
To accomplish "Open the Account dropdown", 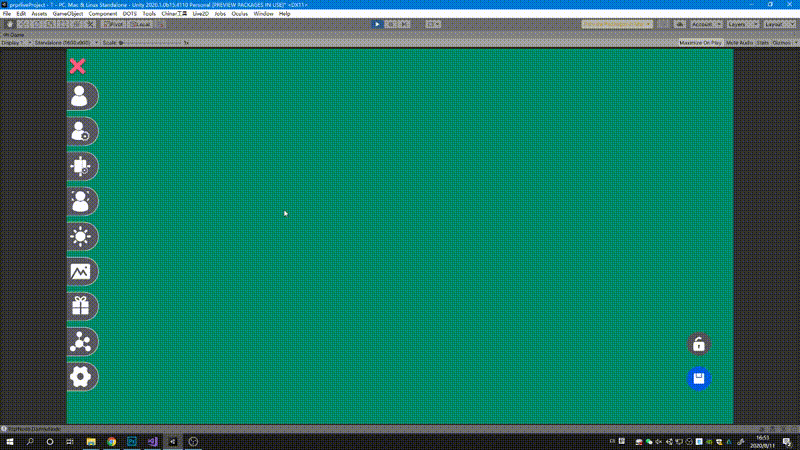I will (706, 24).
